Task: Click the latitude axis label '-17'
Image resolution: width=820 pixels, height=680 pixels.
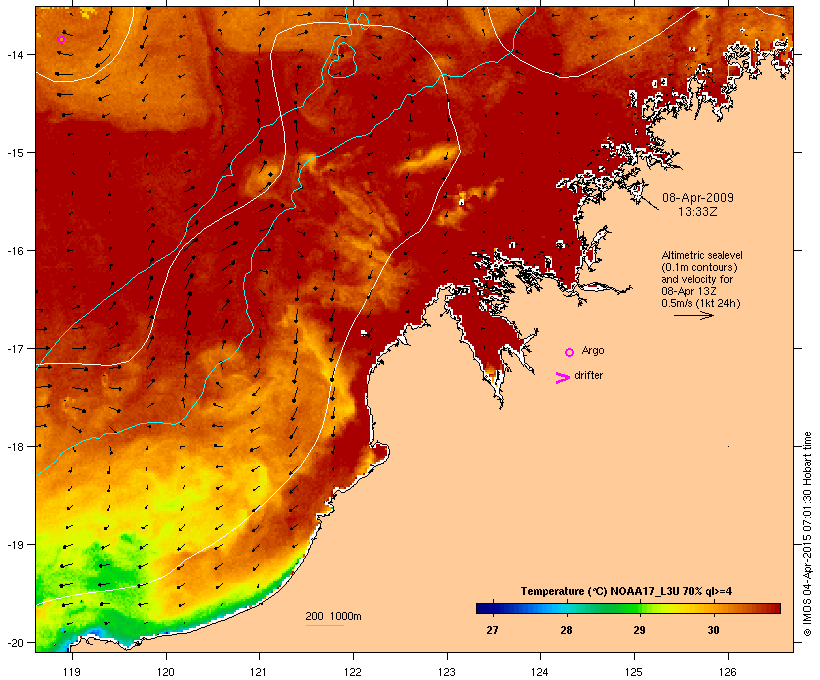Action: (x=14, y=349)
